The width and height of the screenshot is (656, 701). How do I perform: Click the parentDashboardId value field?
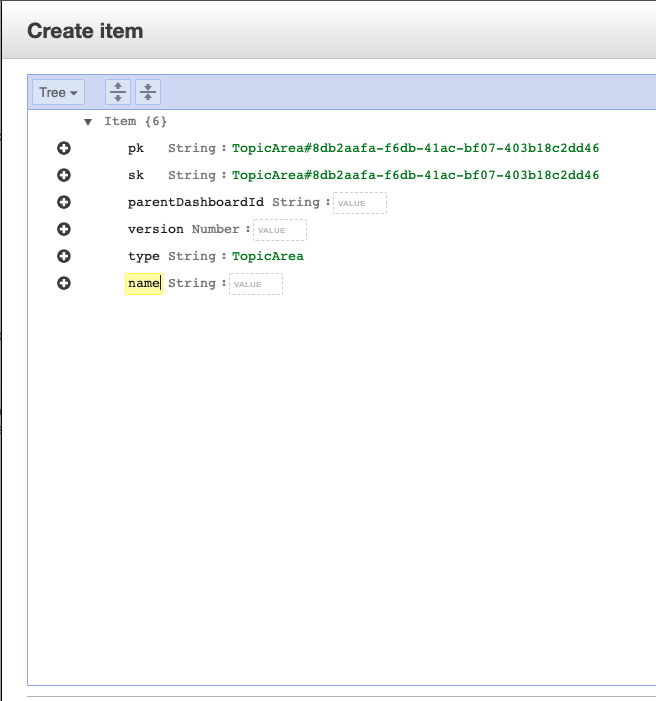(x=360, y=203)
